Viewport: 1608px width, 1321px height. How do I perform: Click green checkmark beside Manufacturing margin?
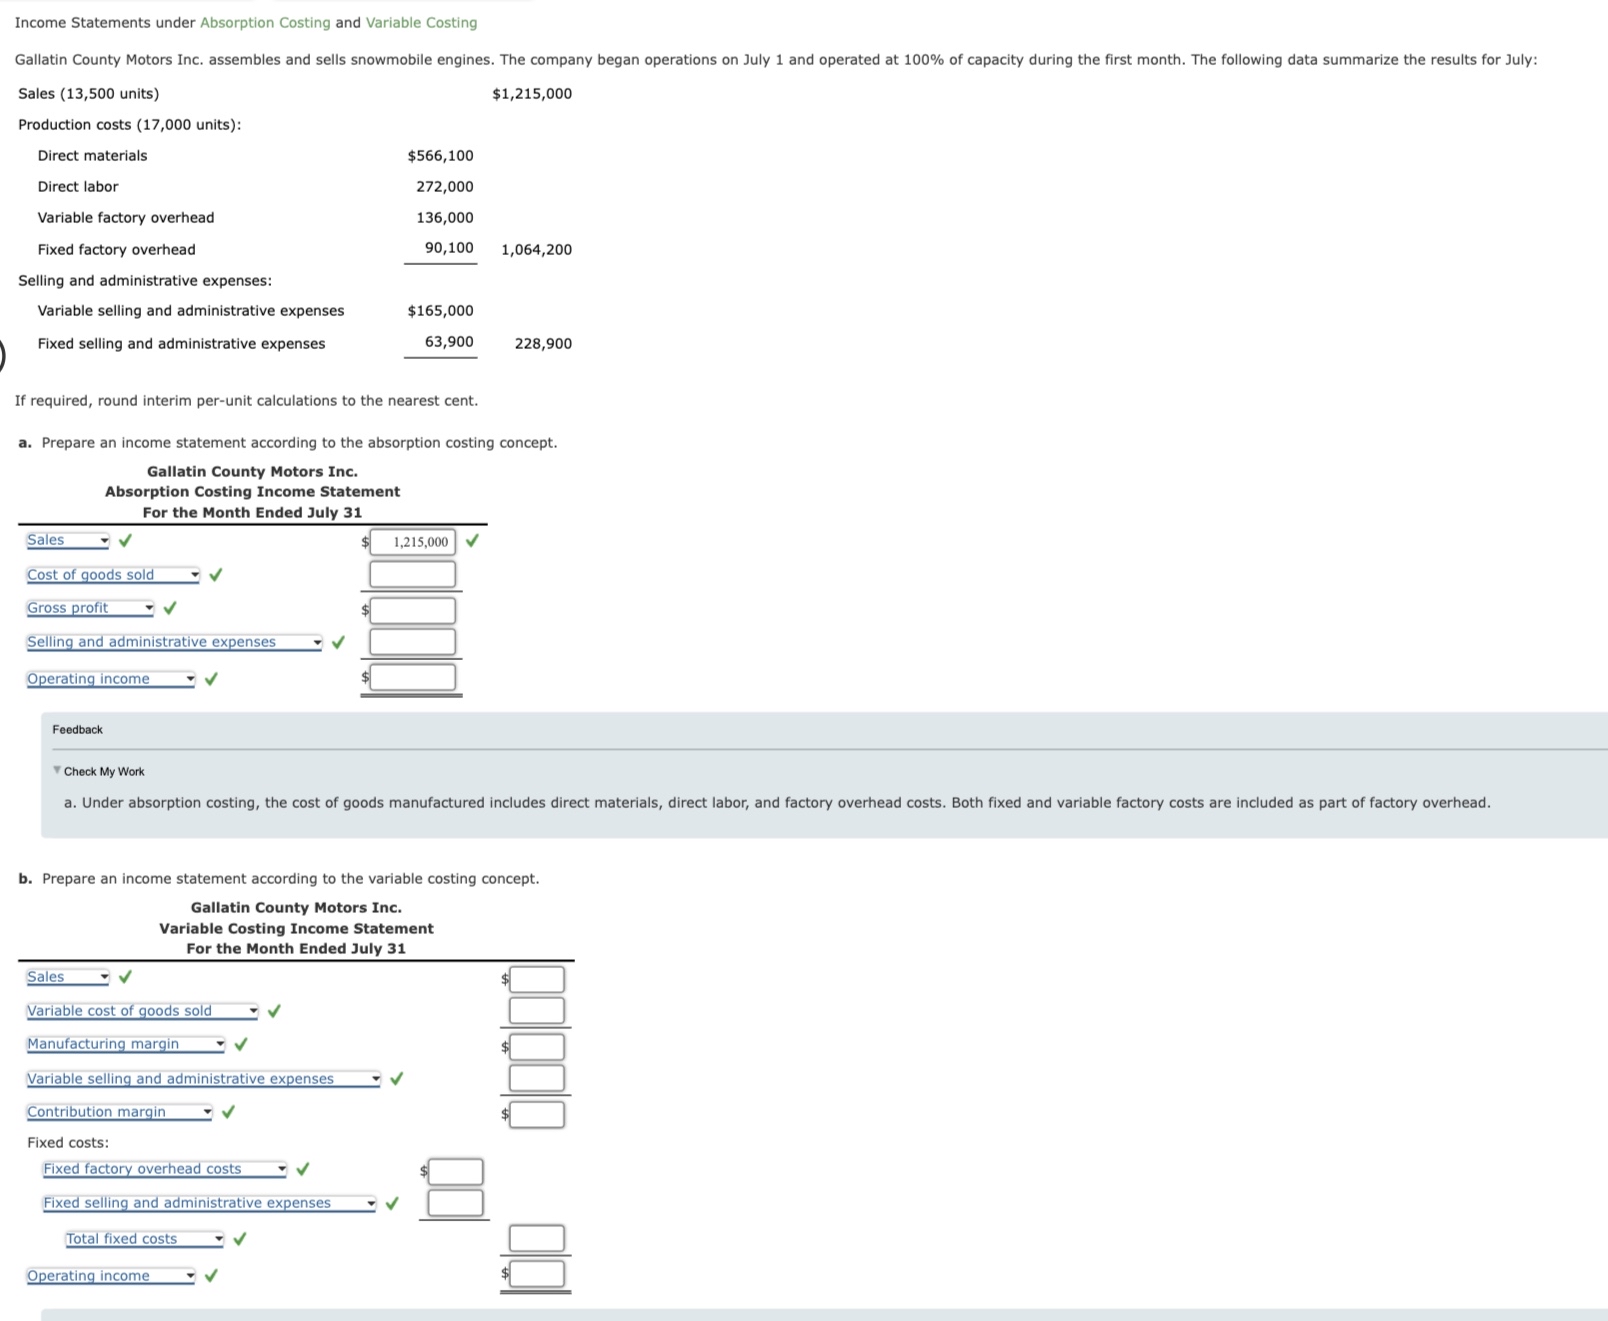240,1044
